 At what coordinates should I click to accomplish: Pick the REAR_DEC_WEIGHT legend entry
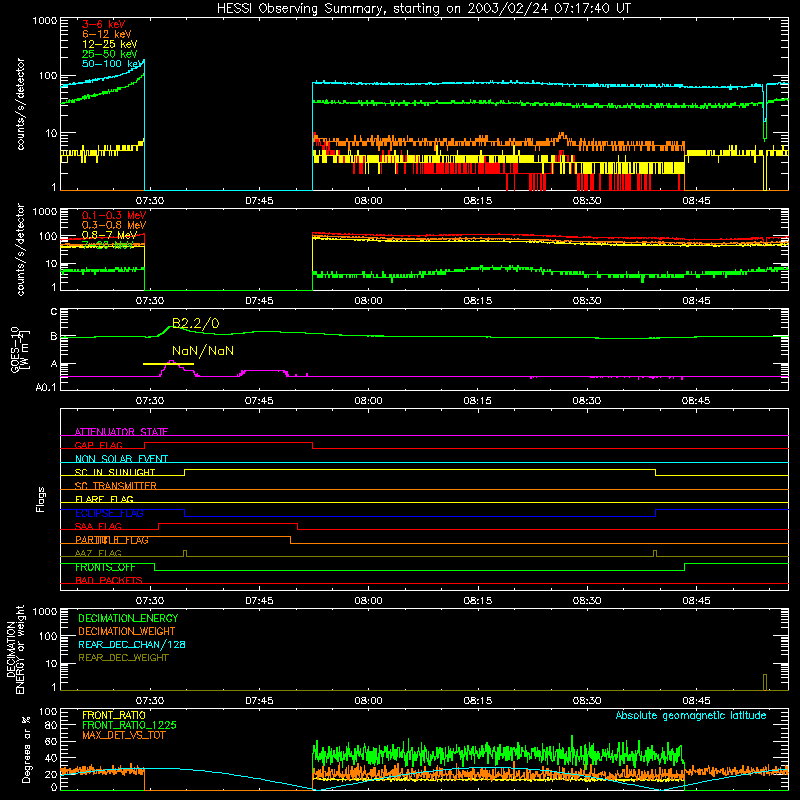pos(123,658)
